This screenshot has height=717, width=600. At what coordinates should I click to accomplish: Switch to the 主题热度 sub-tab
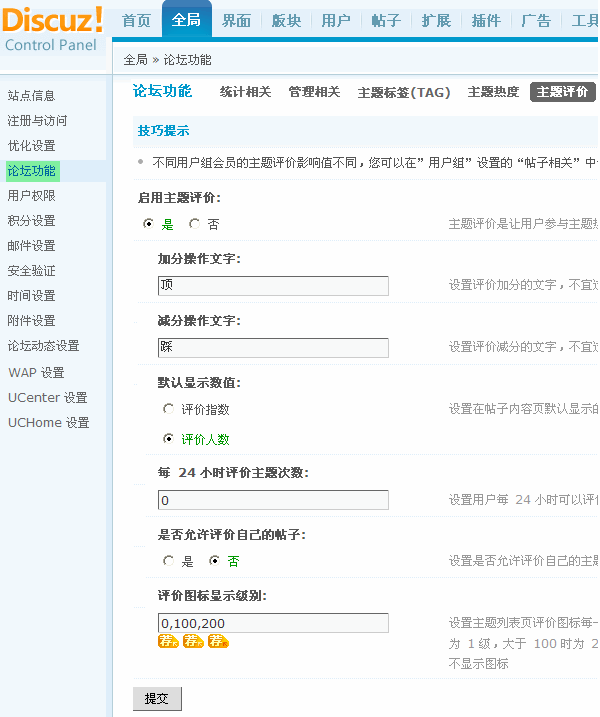pos(493,92)
